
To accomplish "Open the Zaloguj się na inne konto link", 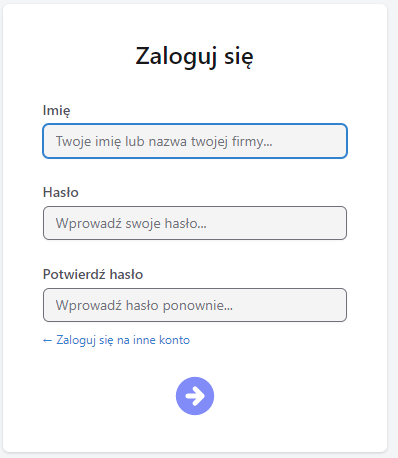I will (116, 340).
